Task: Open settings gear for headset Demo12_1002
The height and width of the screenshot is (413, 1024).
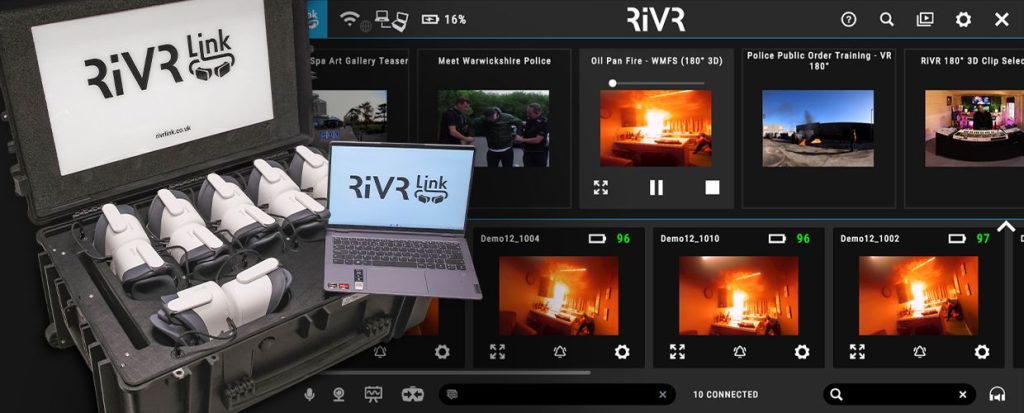Action: pos(982,352)
